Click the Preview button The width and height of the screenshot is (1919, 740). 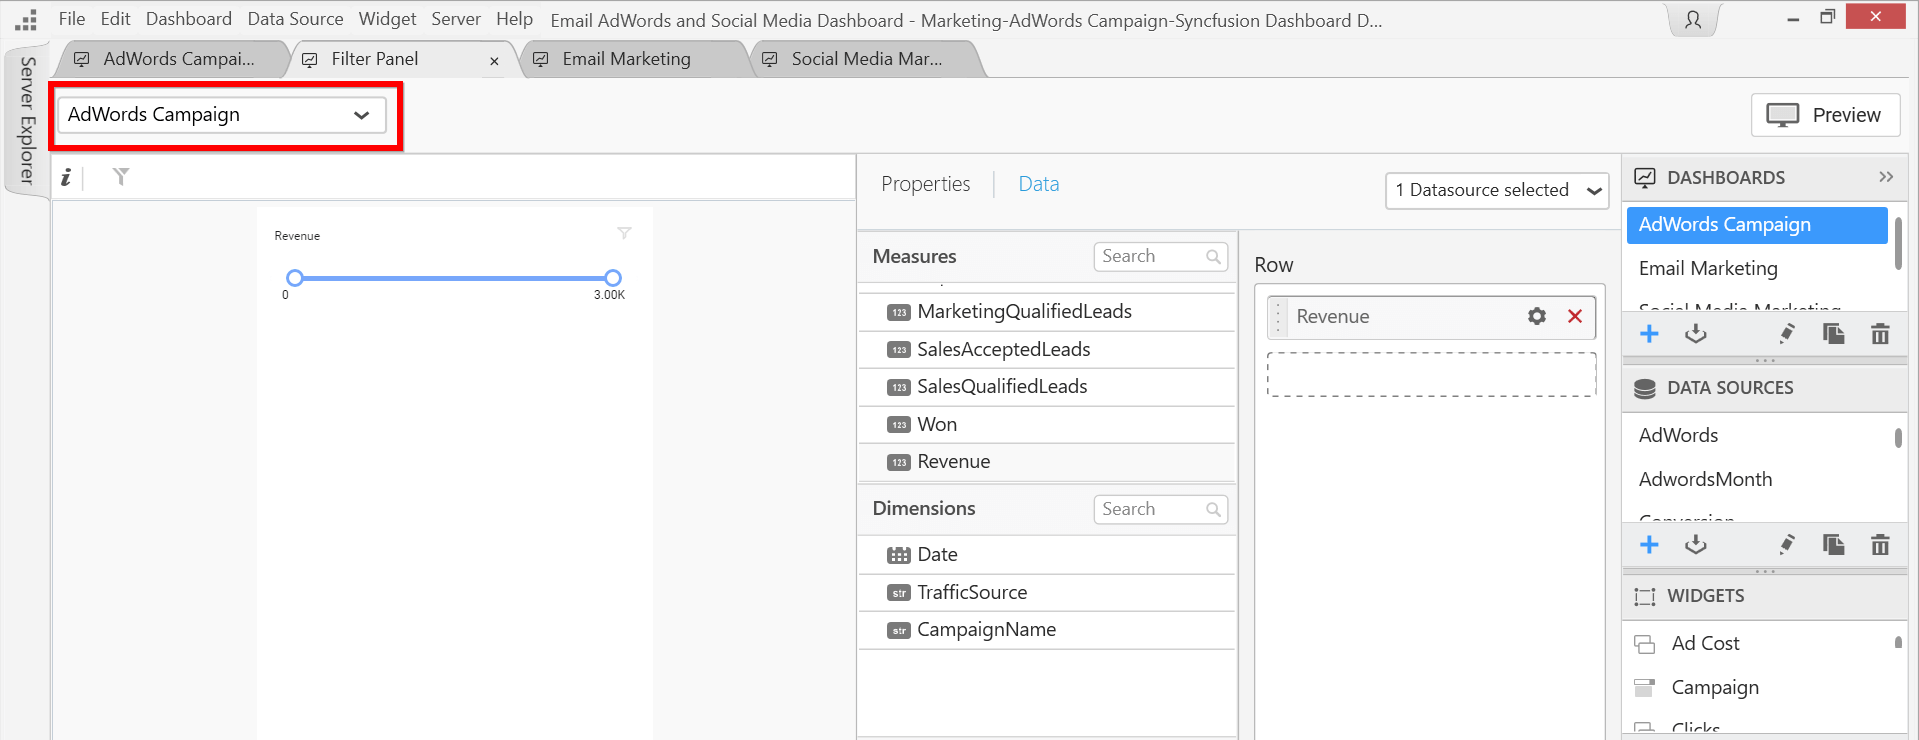pos(1825,115)
